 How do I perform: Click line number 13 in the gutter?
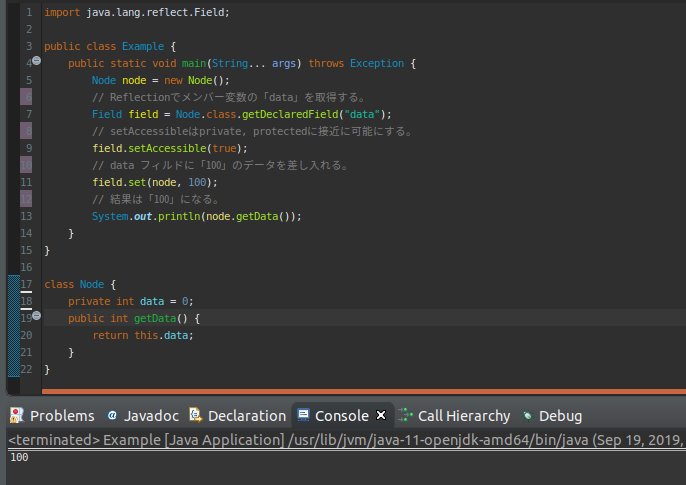(x=26, y=216)
